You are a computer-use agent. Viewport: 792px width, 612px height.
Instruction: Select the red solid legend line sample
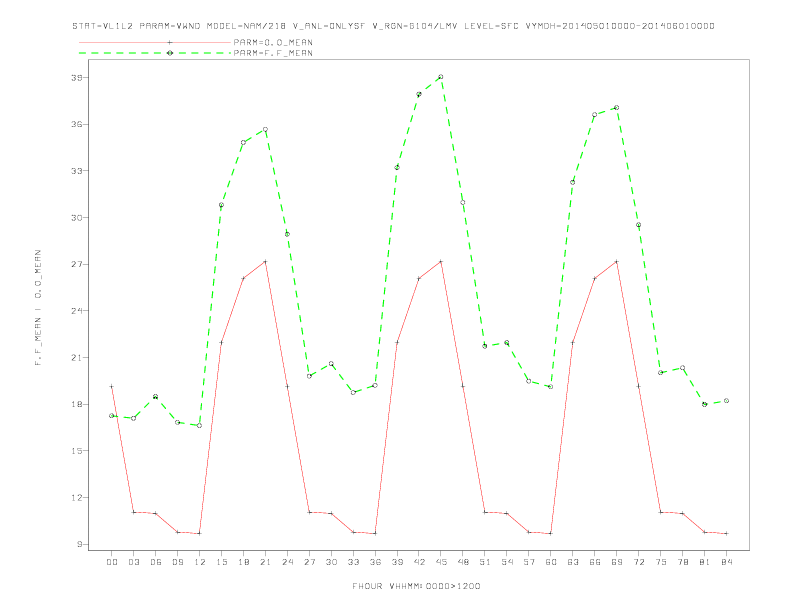point(155,42)
